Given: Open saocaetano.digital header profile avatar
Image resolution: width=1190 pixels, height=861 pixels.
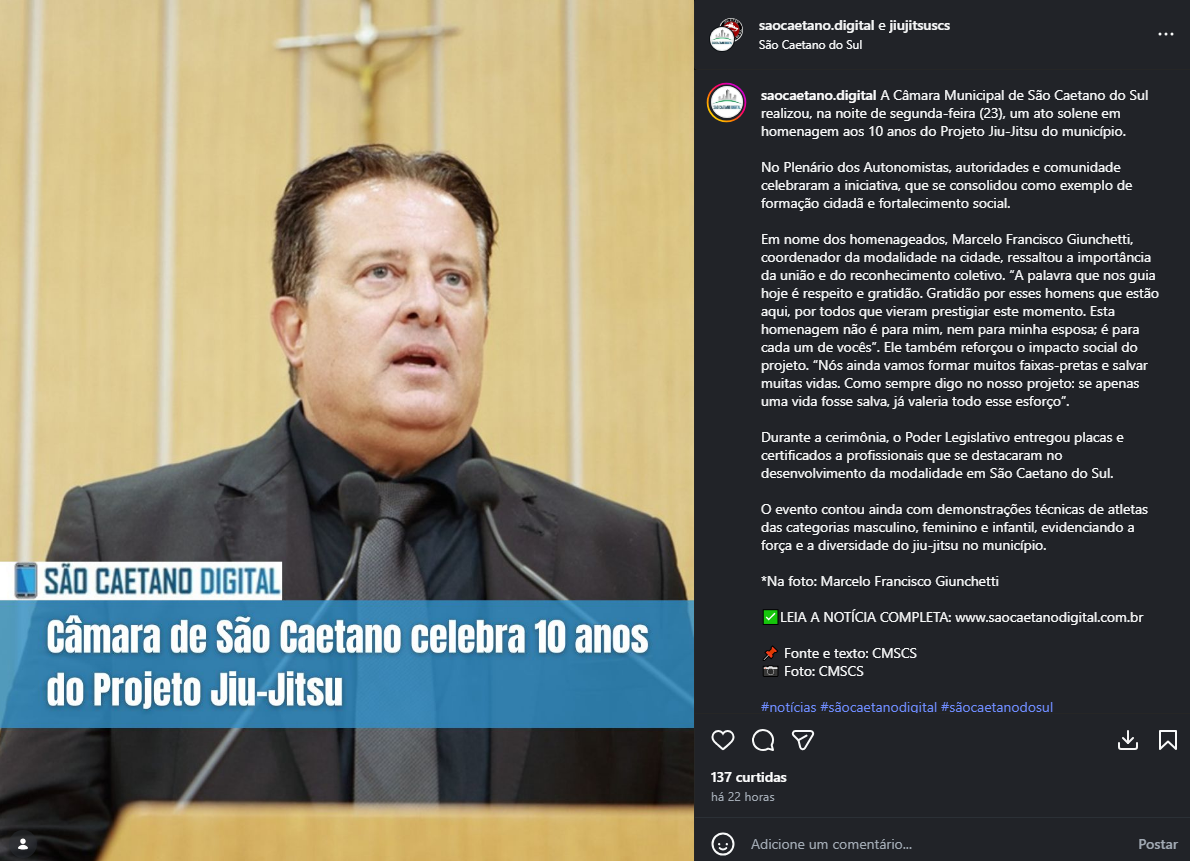Looking at the screenshot, I should (x=726, y=34).
